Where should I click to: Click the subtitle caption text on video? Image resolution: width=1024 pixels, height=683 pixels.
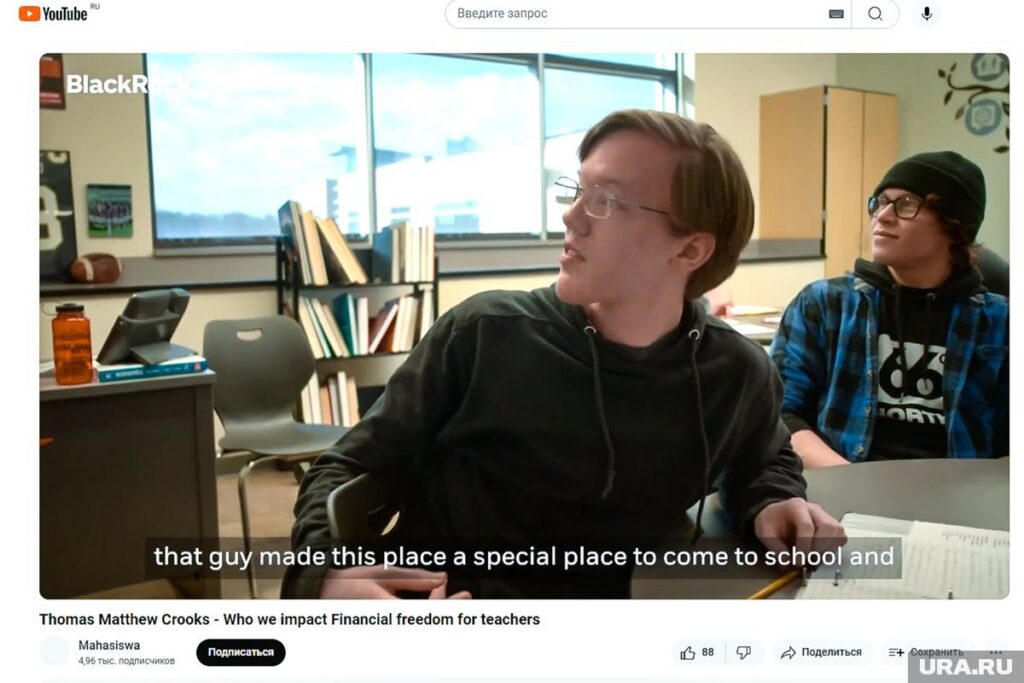coord(524,557)
